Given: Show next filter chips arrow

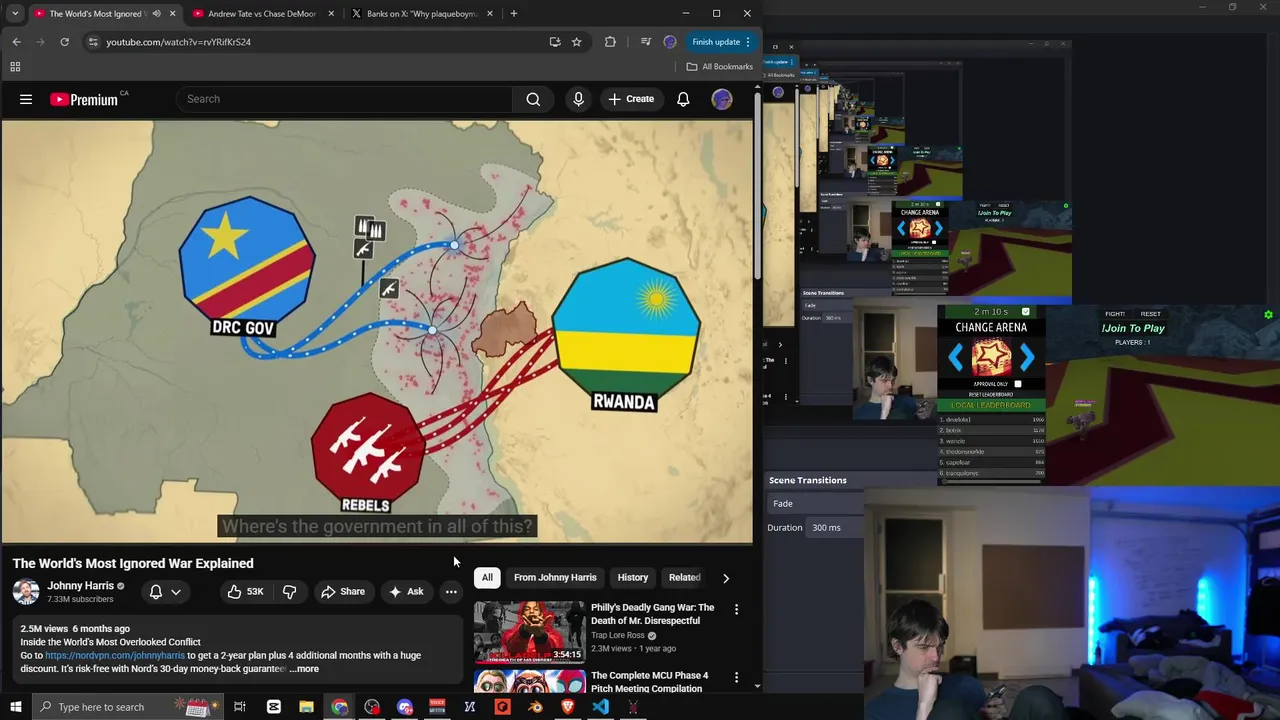Looking at the screenshot, I should point(726,578).
